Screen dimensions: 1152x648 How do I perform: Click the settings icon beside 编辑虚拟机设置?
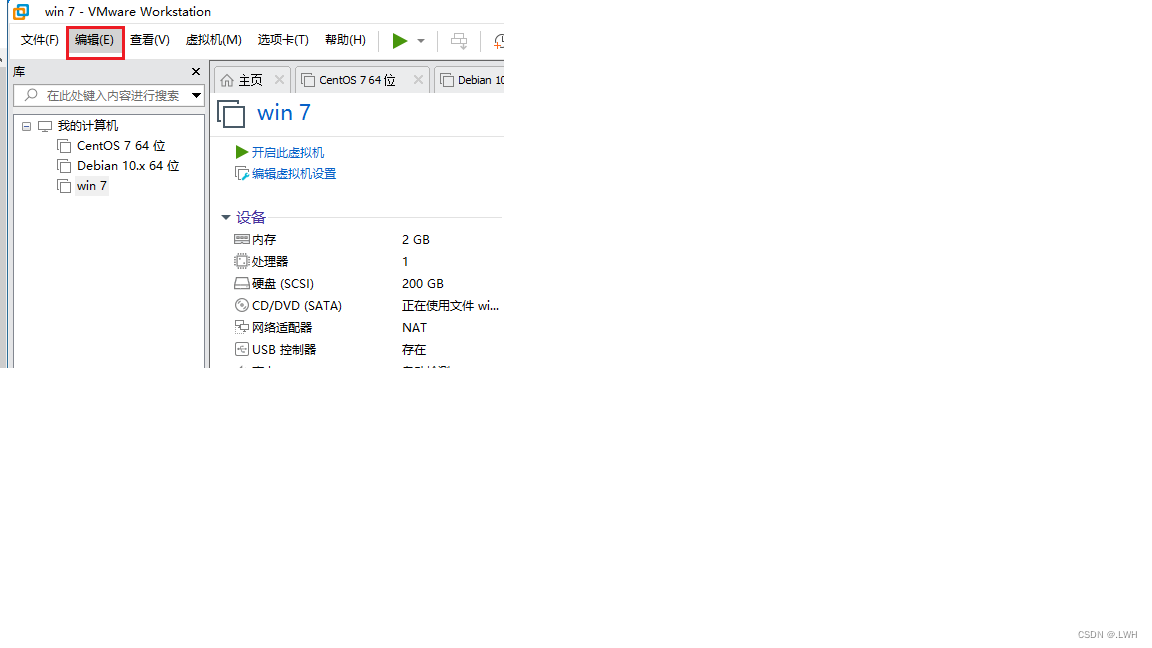point(241,173)
